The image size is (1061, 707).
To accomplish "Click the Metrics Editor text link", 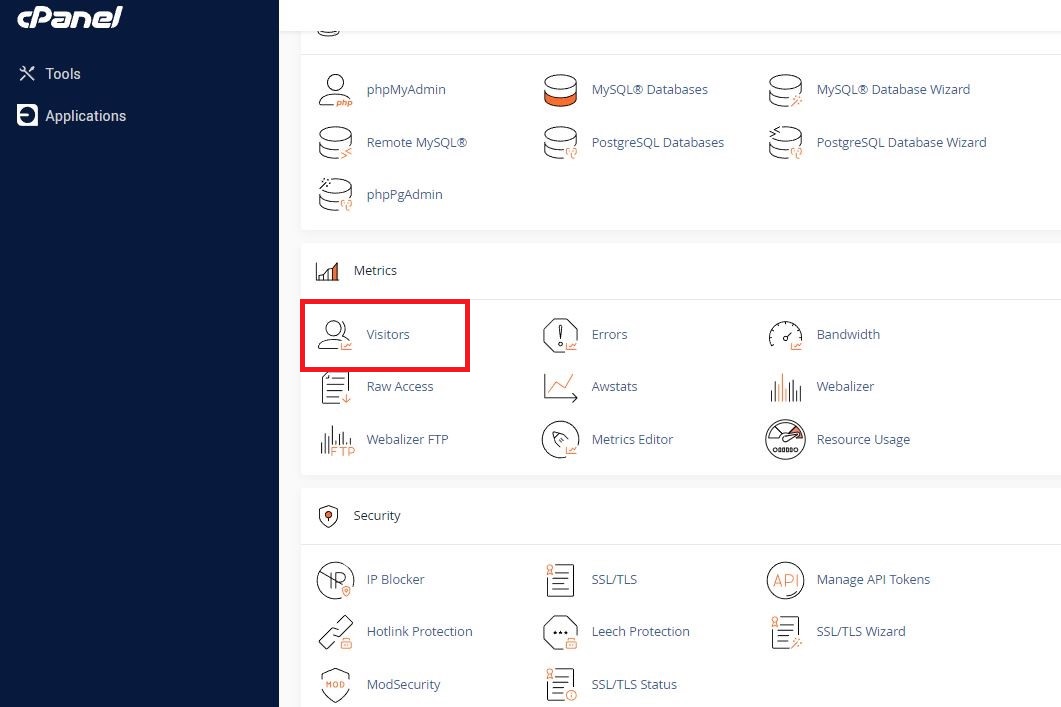I will 632,440.
